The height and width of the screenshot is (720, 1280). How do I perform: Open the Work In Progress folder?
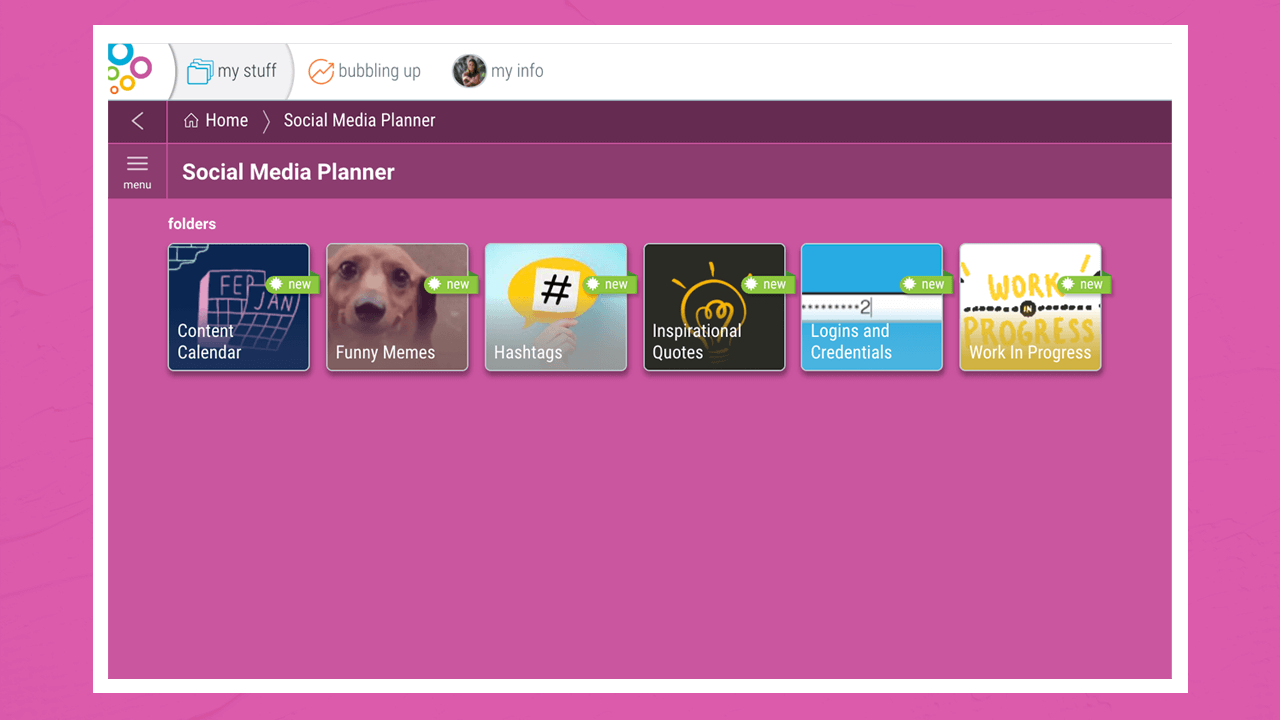click(x=1030, y=307)
